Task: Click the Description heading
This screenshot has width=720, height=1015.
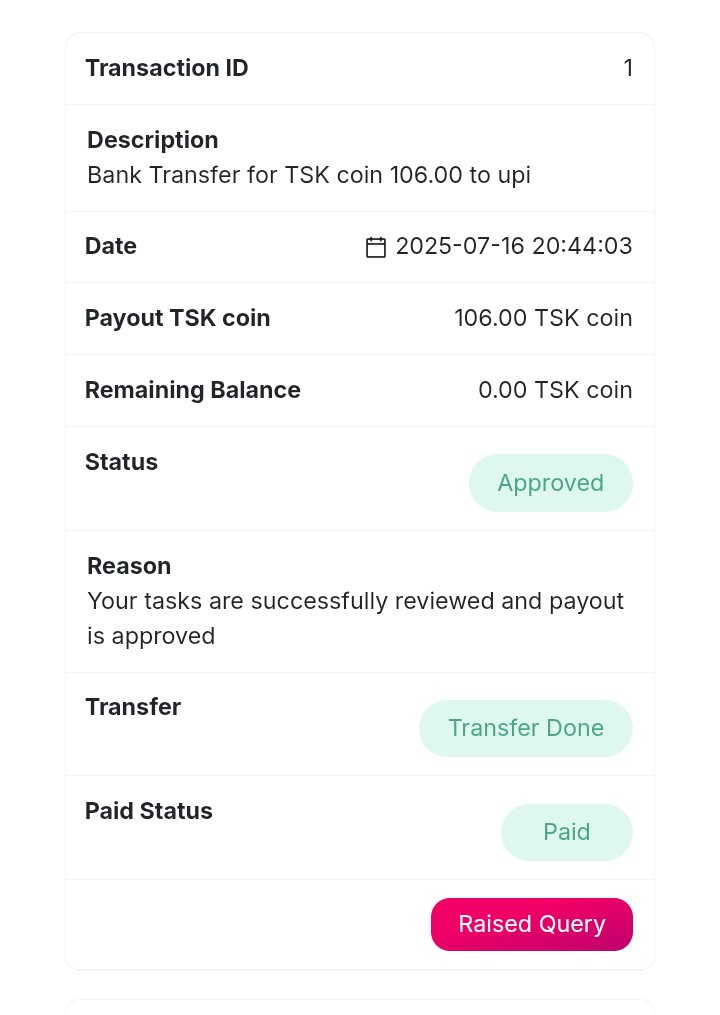Action: click(x=152, y=140)
